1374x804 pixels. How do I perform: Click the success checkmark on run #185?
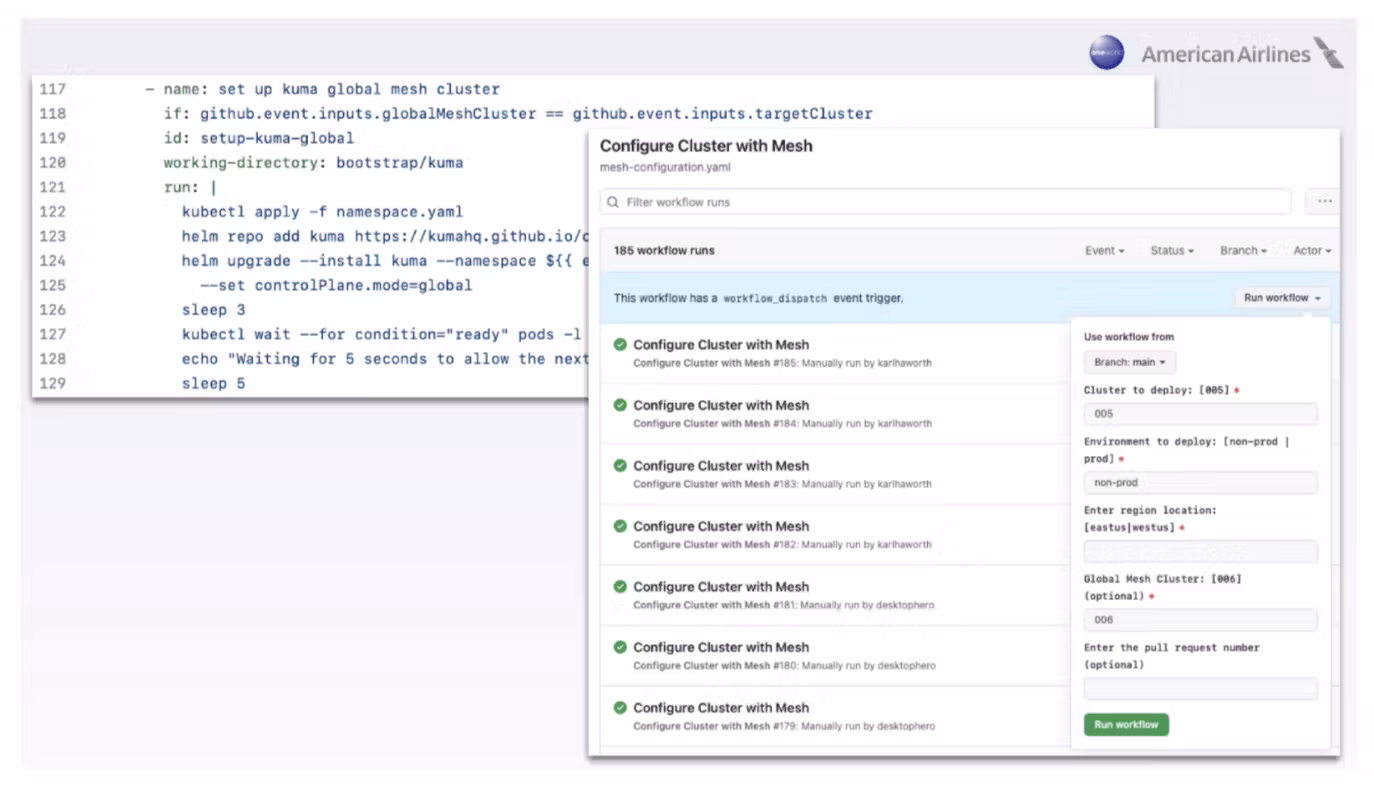click(x=620, y=345)
